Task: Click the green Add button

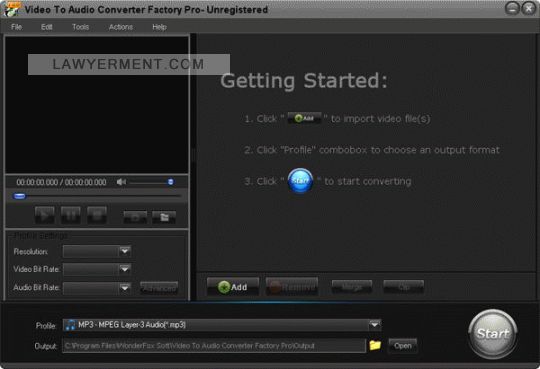Action: tap(233, 287)
